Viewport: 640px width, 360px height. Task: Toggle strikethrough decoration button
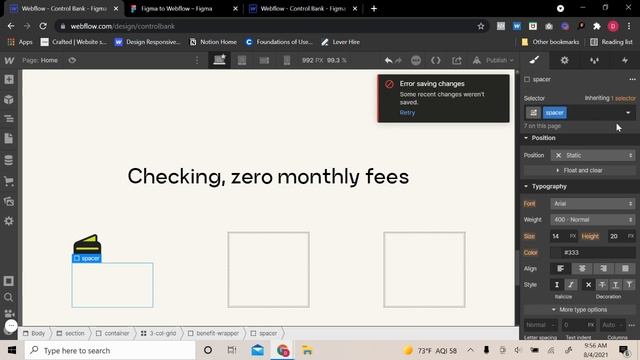tap(602, 285)
